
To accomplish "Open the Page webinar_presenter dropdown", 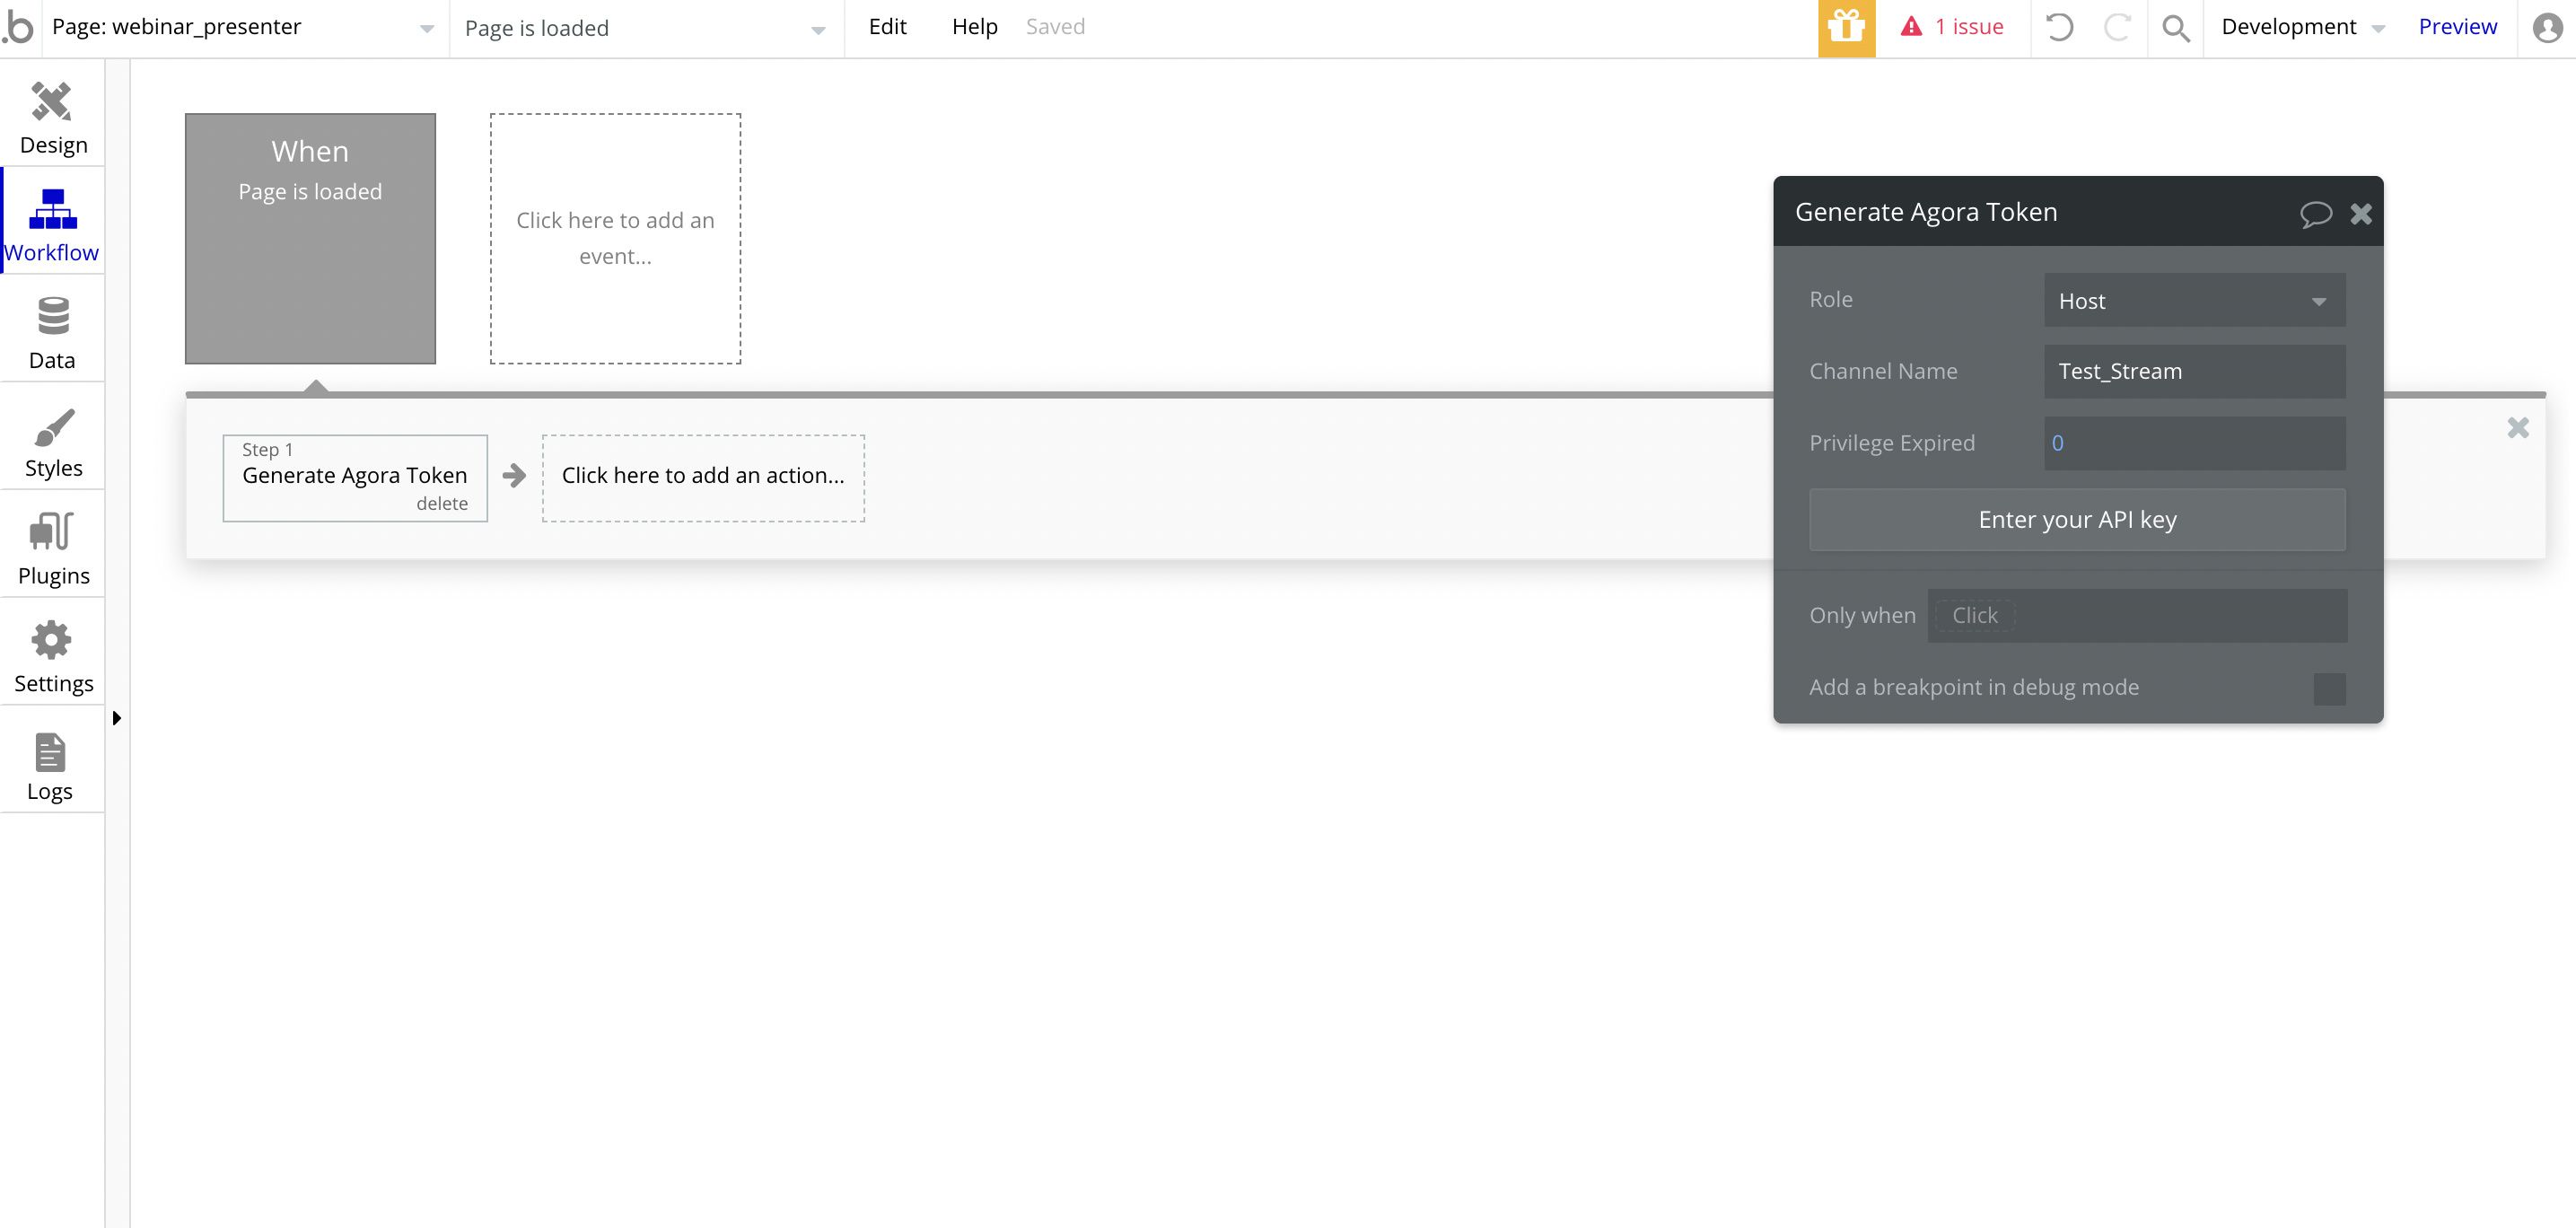I will 243,27.
